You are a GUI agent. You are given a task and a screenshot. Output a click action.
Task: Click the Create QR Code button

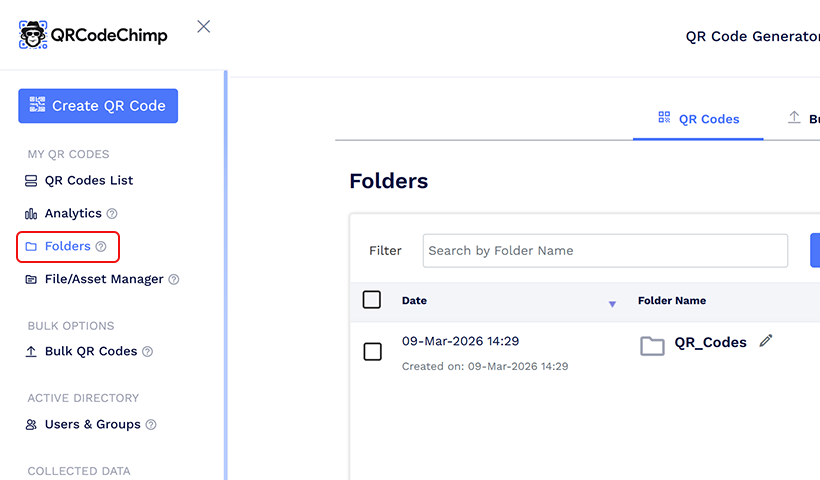tap(98, 106)
